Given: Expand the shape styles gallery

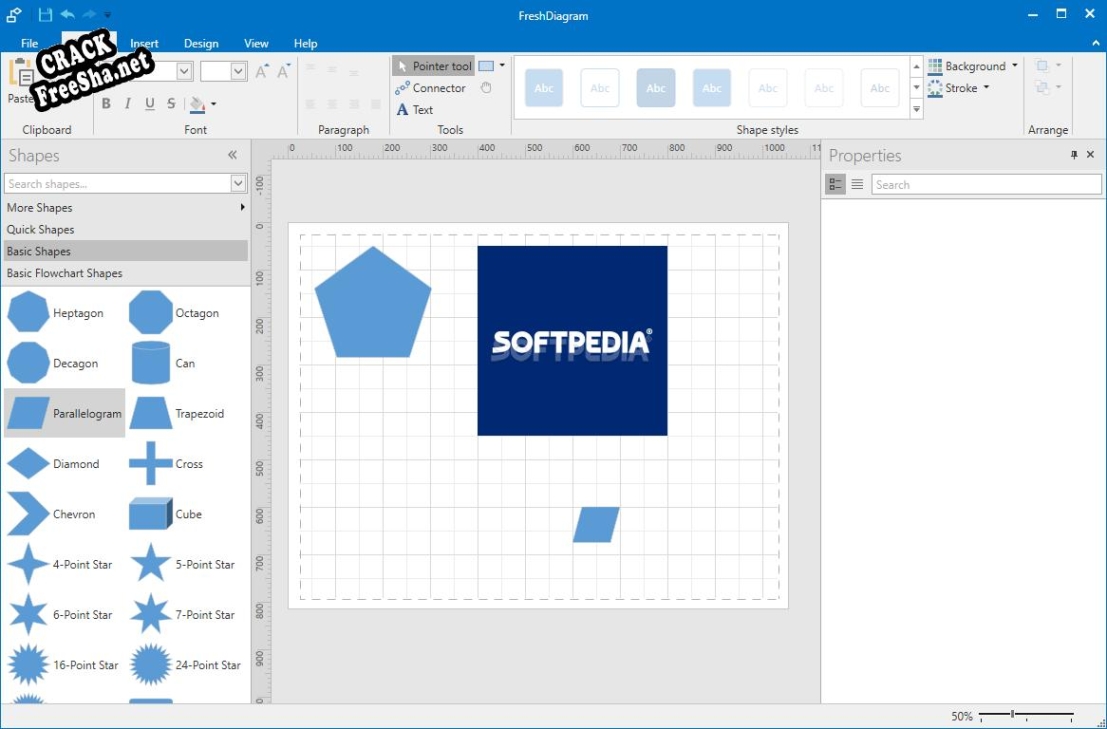Looking at the screenshot, I should click(x=917, y=110).
